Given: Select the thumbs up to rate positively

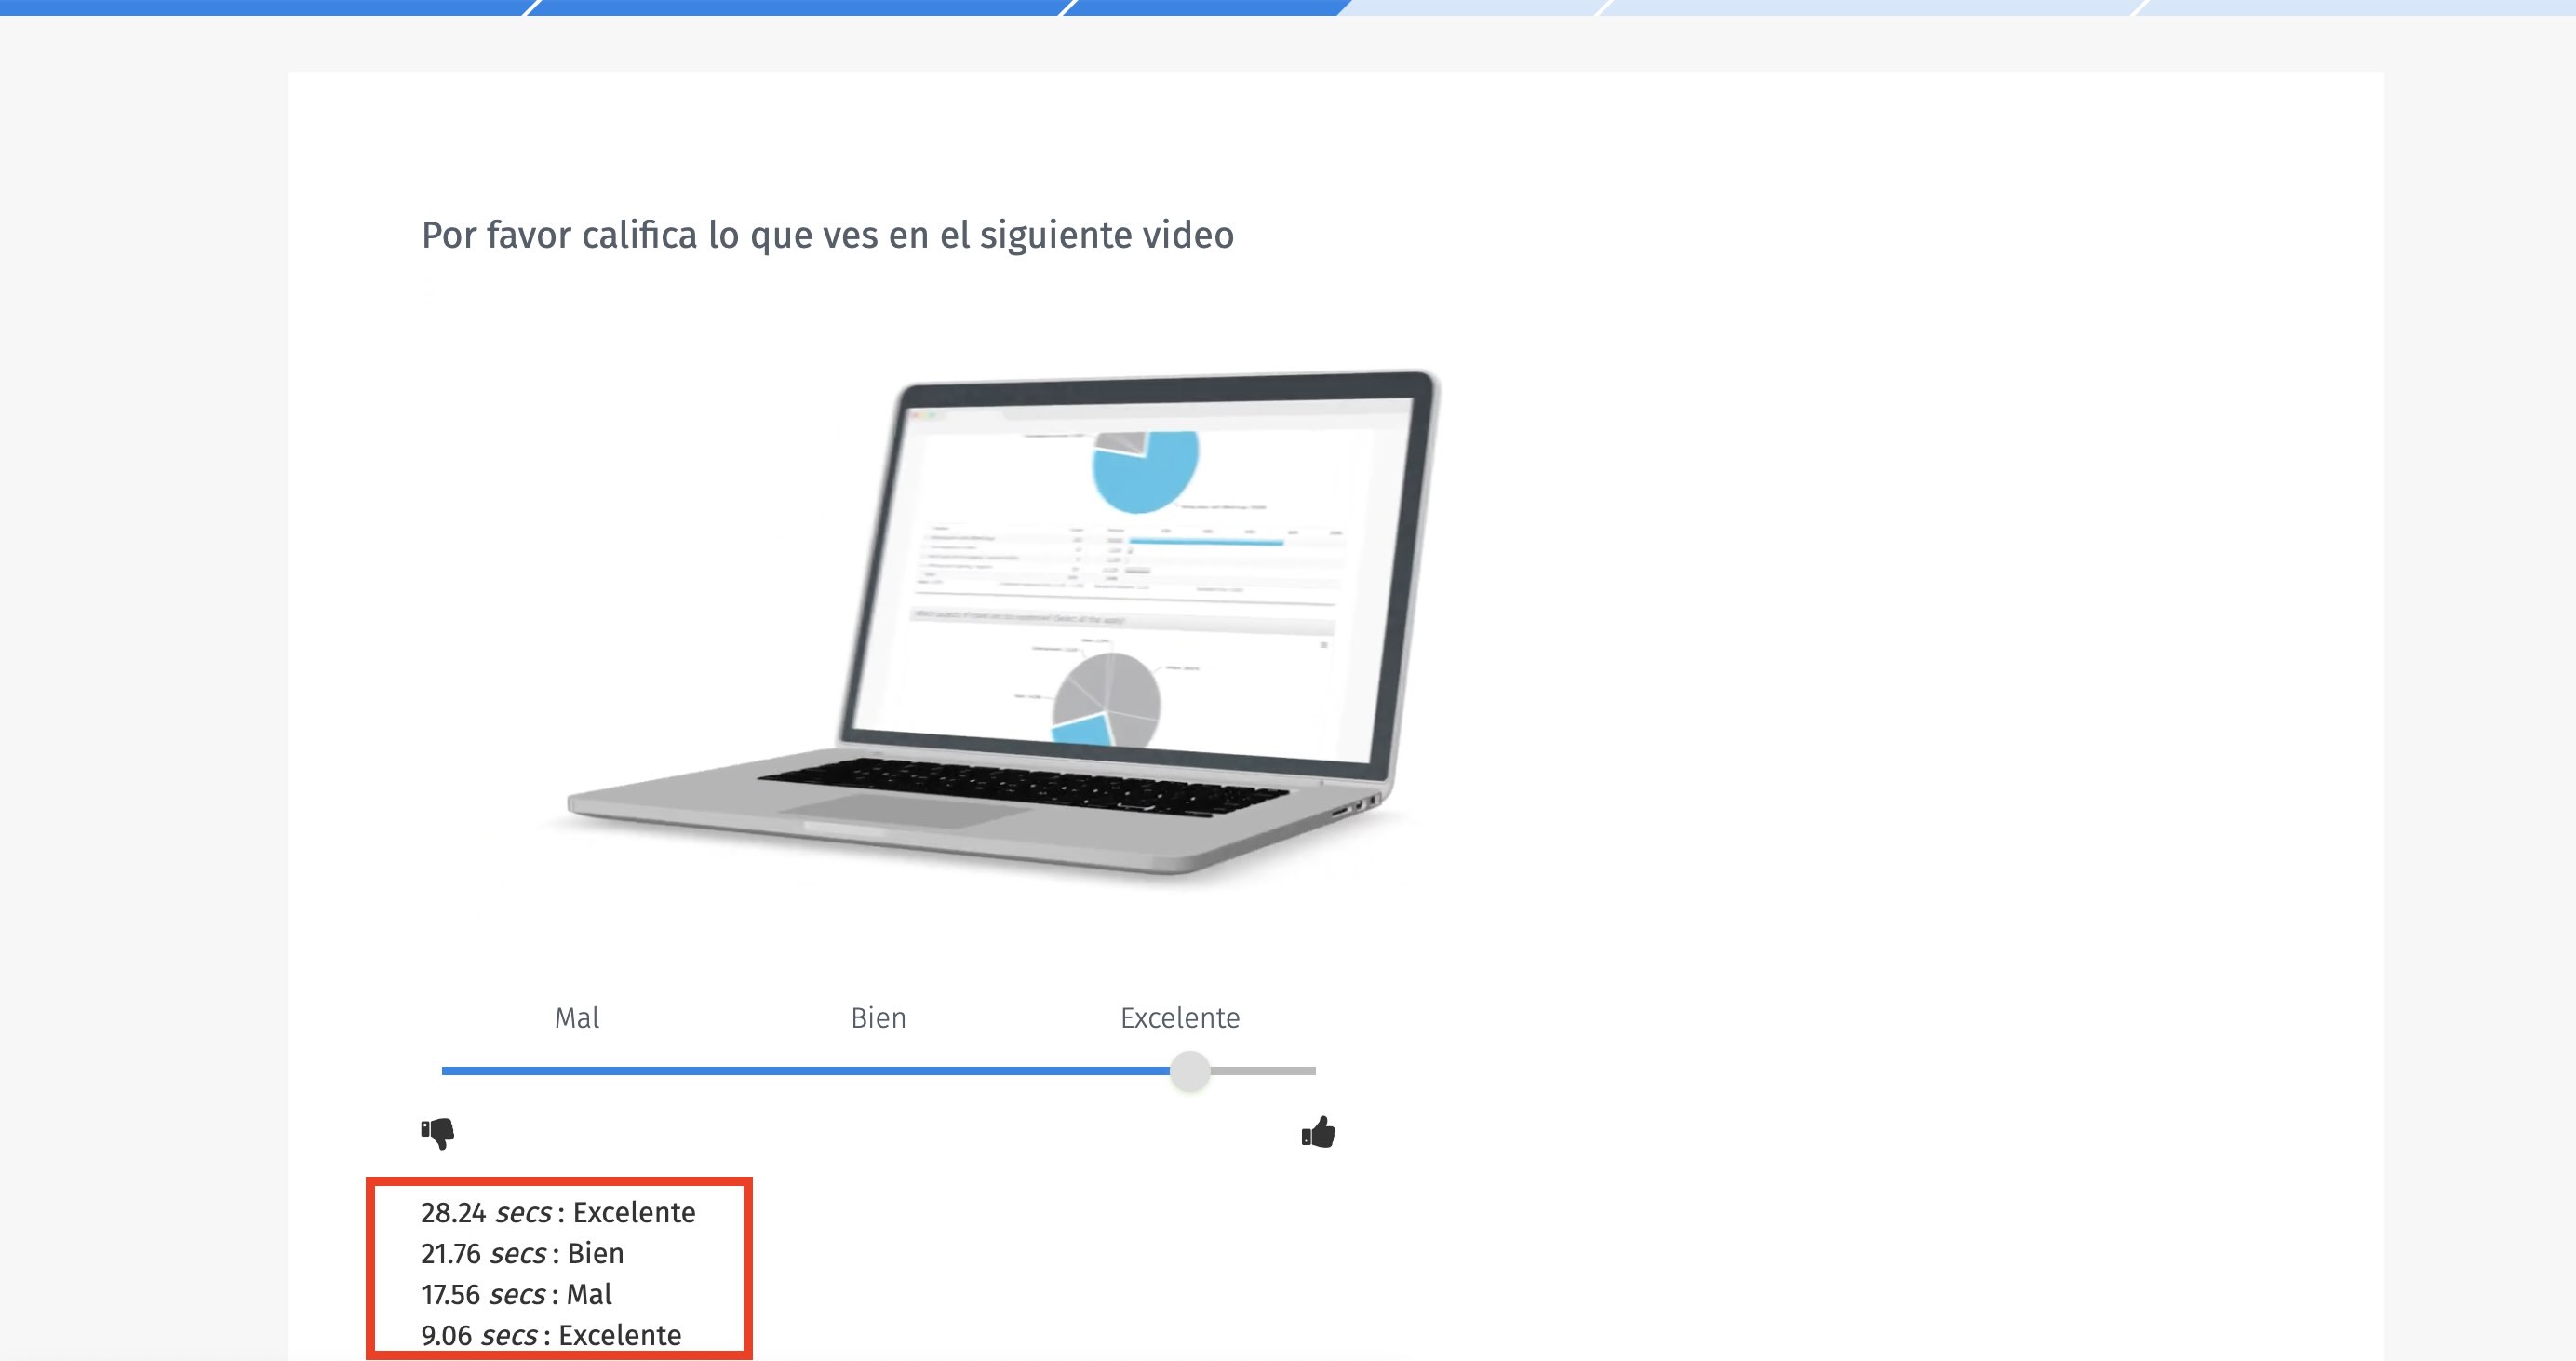Looking at the screenshot, I should (x=1318, y=1131).
